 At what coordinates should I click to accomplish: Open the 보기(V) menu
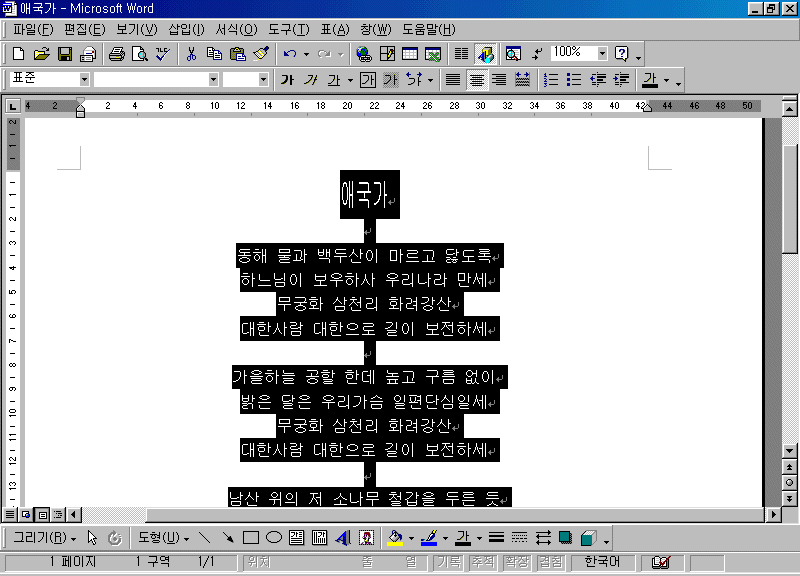pyautogui.click(x=137, y=30)
